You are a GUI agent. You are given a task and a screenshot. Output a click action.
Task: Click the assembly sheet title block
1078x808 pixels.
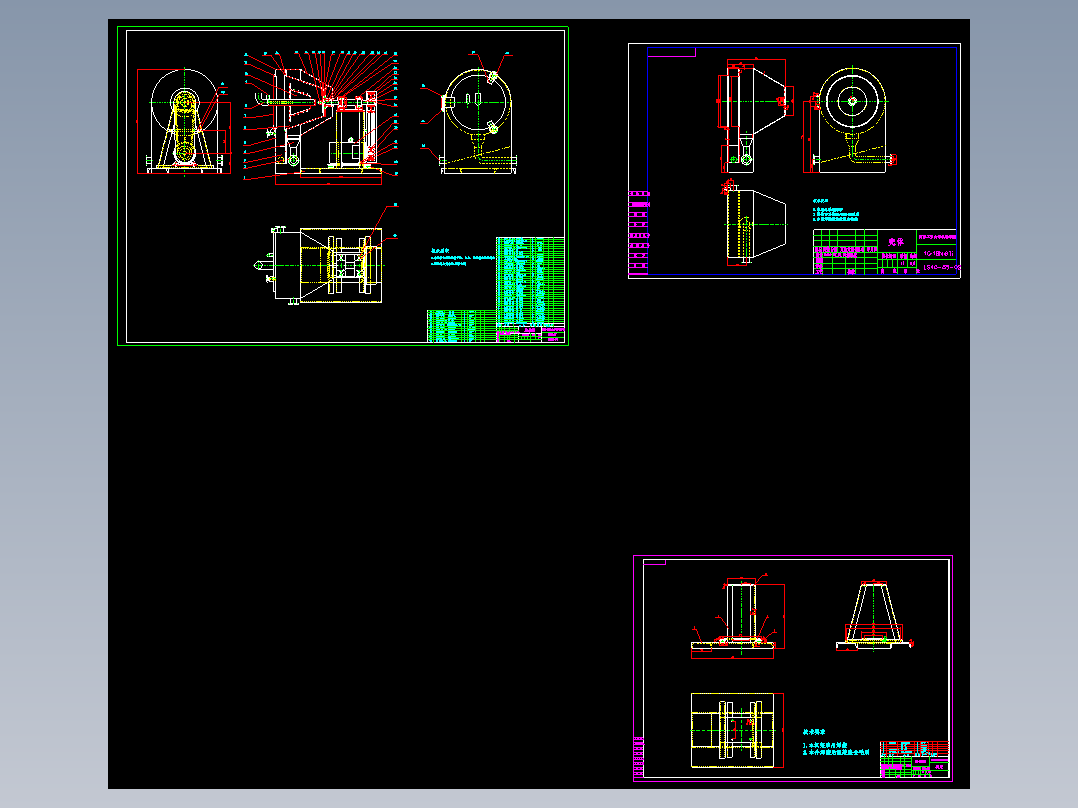pyautogui.click(x=530, y=334)
